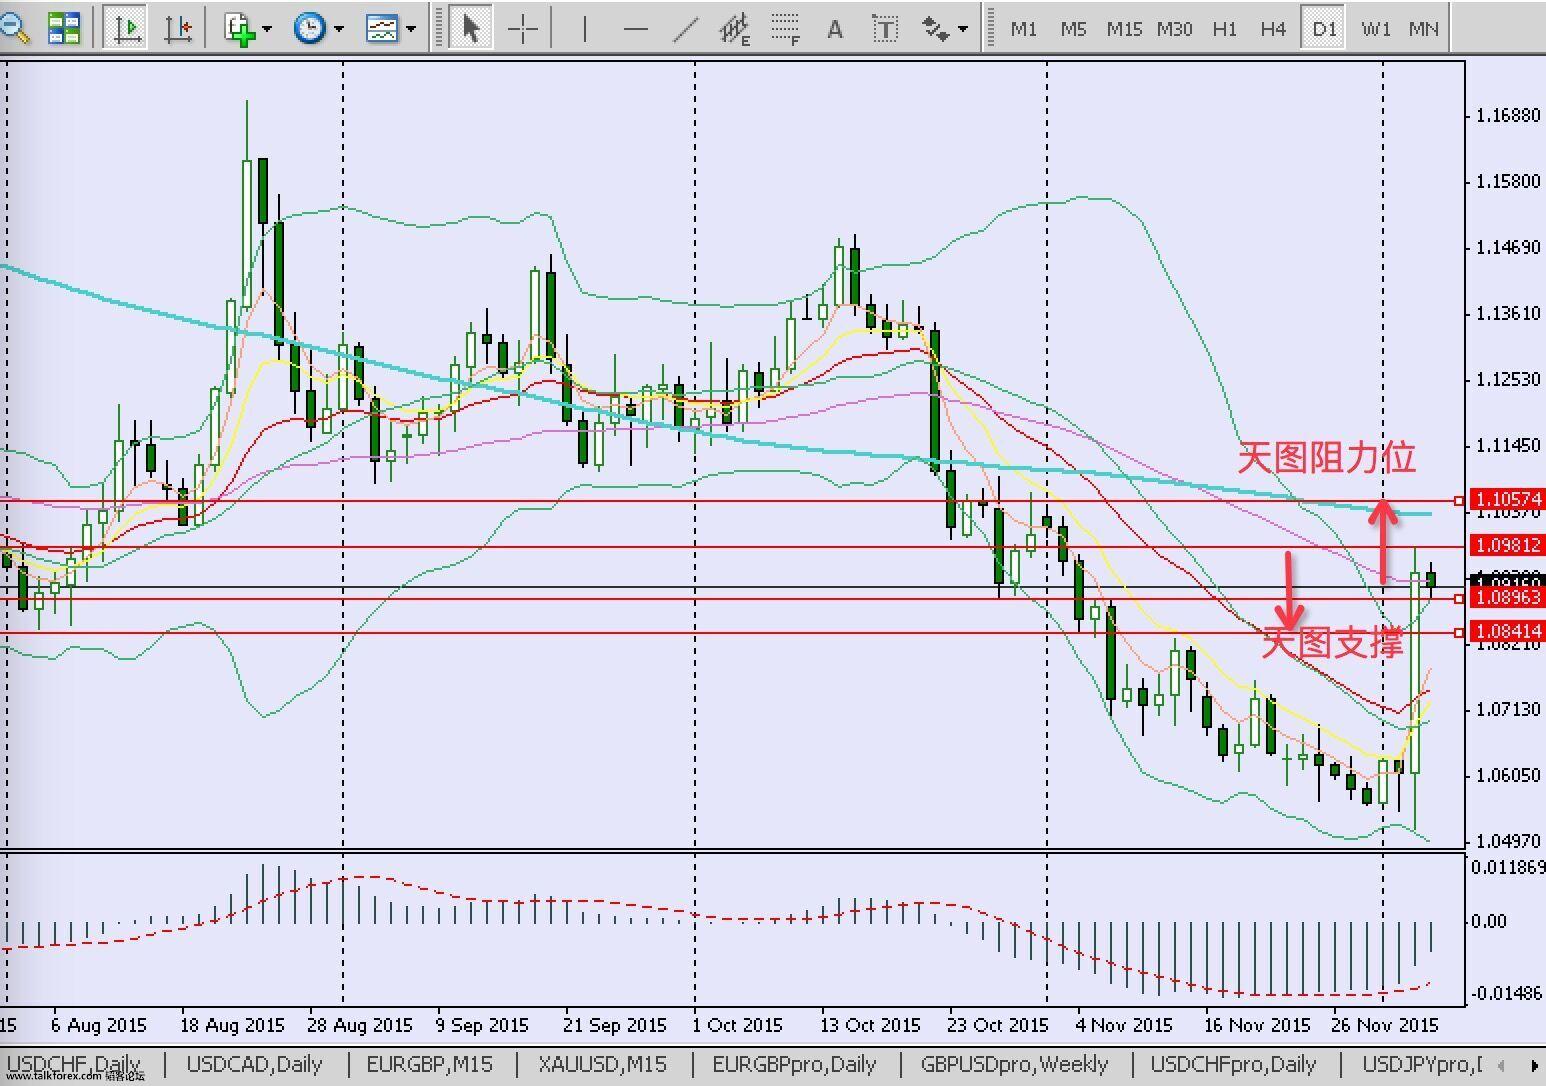Select the Cursor arrow tool

point(469,28)
